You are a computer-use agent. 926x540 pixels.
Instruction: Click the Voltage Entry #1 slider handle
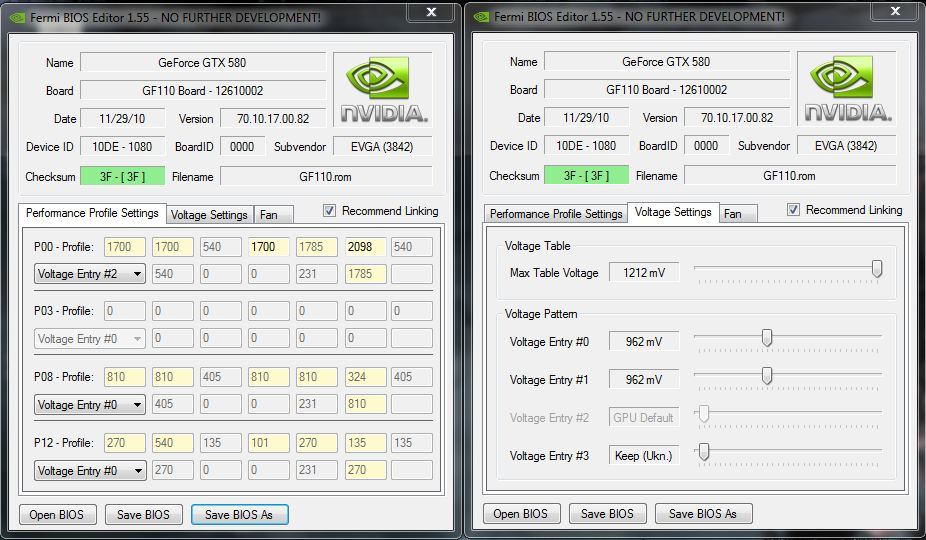(x=767, y=375)
